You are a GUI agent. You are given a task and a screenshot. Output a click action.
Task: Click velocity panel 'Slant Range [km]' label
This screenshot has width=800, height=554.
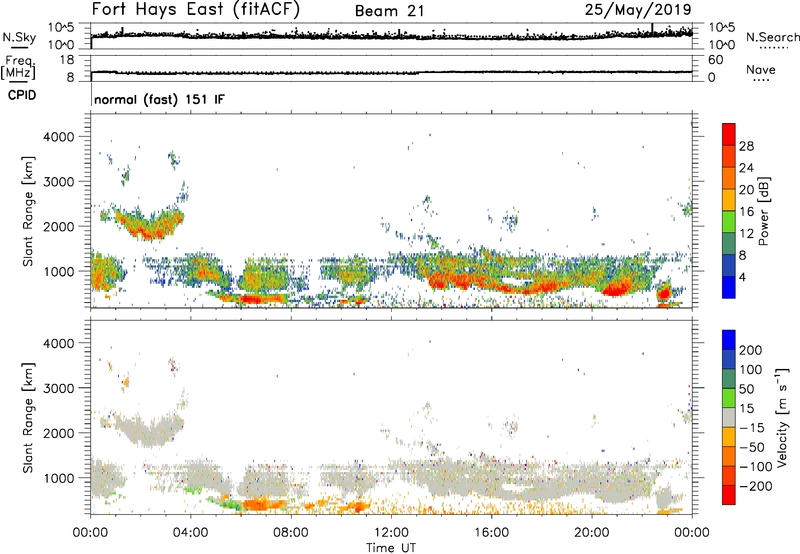point(28,418)
